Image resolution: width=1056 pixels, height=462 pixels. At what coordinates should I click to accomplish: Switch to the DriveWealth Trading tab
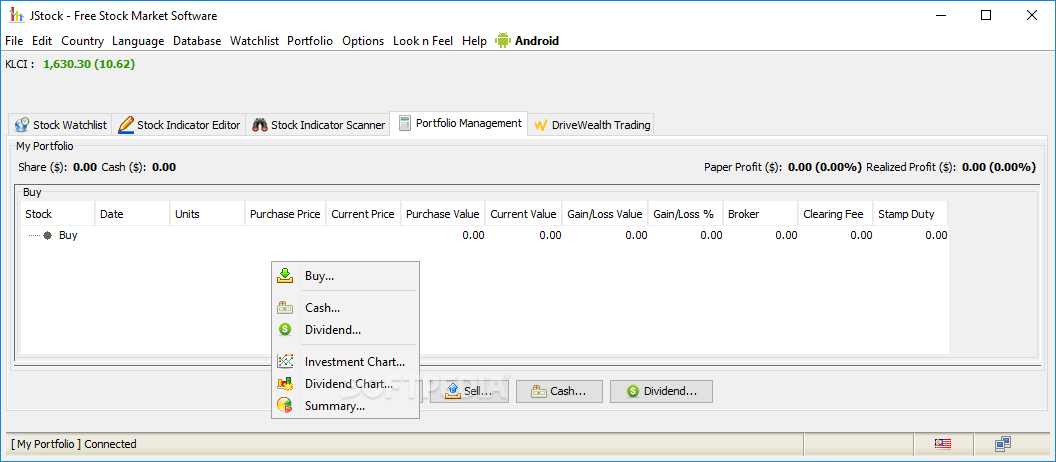point(592,125)
